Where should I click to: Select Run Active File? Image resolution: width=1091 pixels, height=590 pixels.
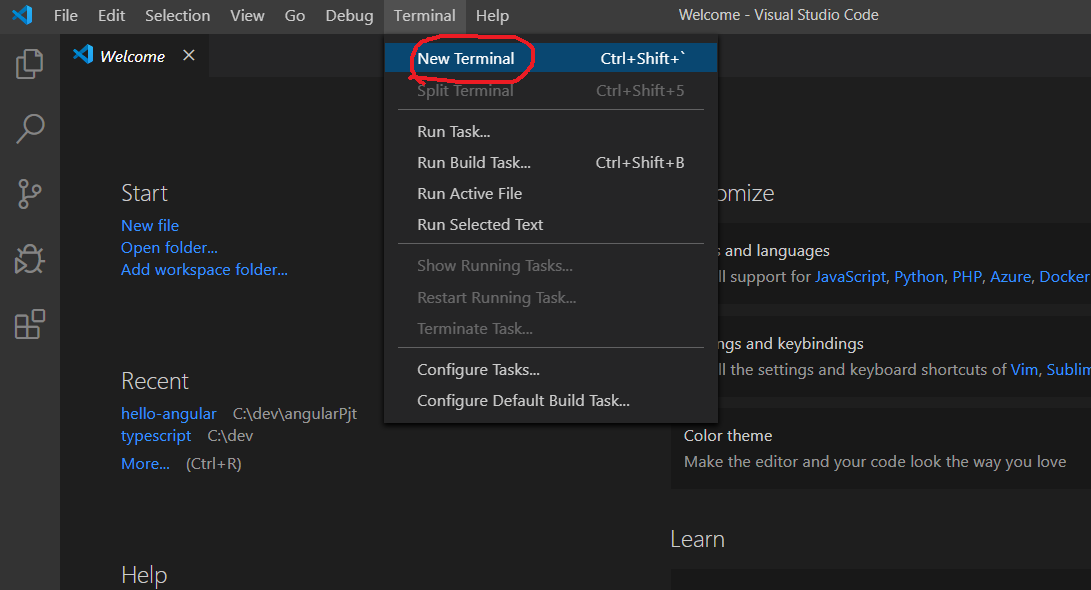[x=550, y=193]
